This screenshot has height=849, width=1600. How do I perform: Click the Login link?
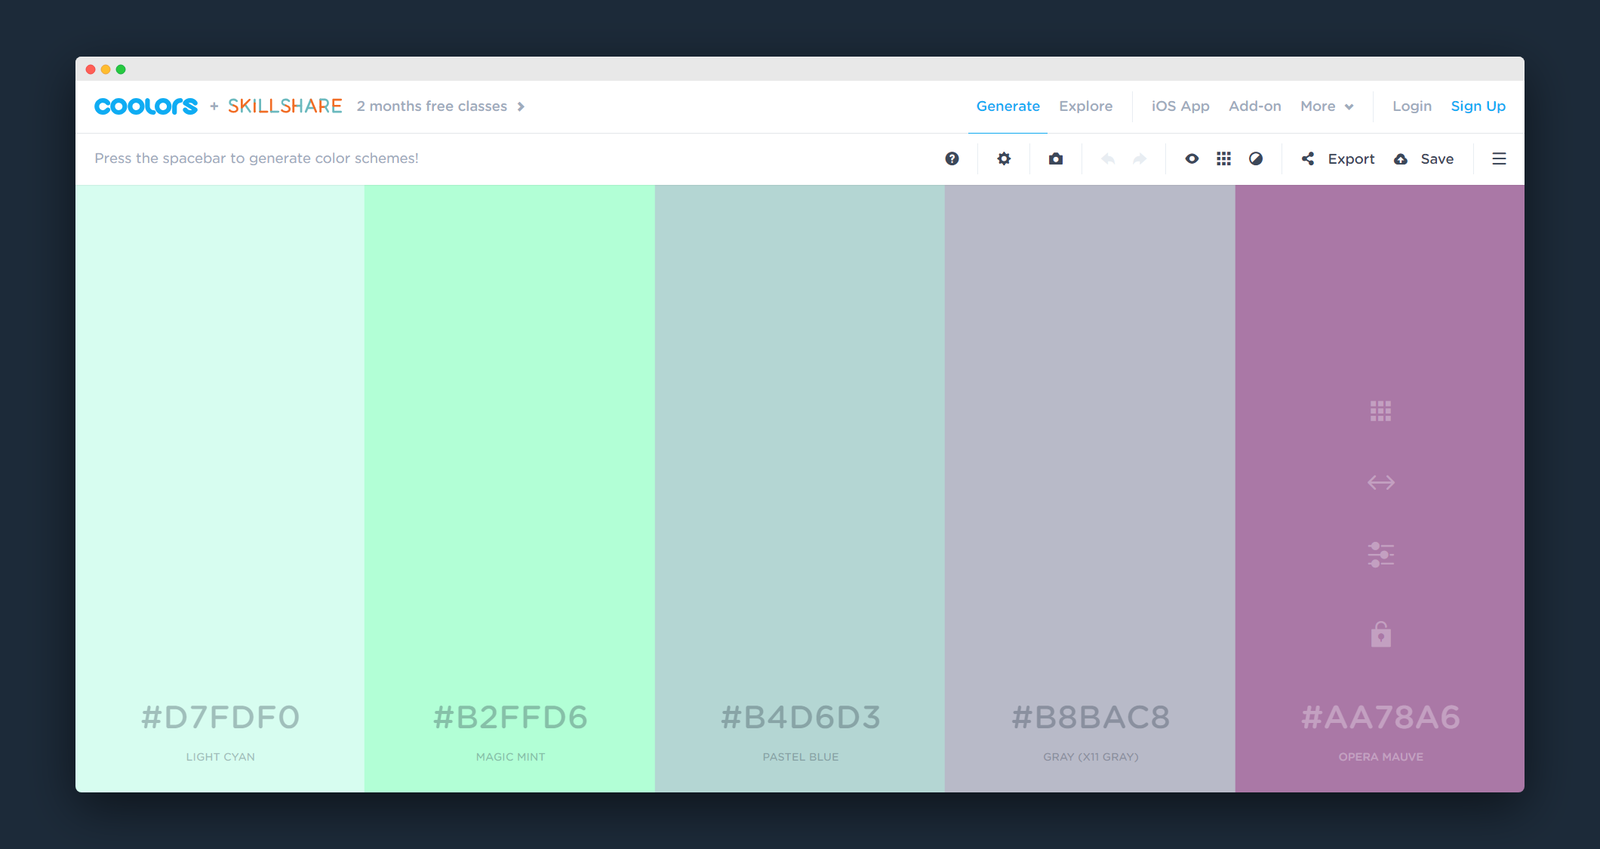(1412, 106)
